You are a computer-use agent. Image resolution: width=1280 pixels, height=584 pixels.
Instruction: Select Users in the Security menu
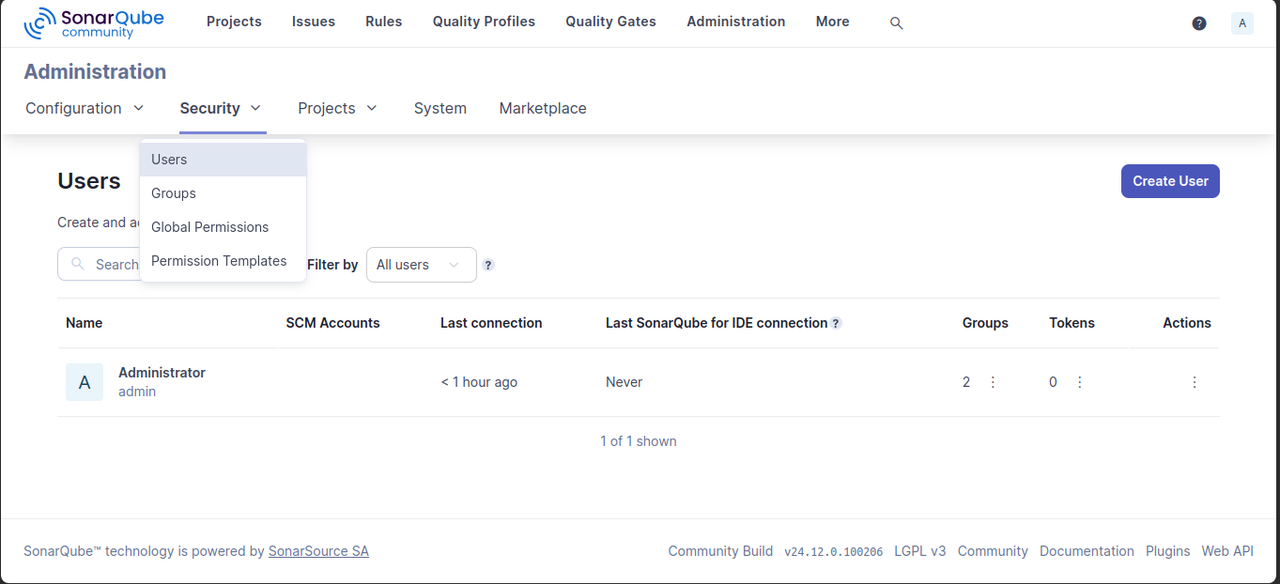tap(223, 160)
